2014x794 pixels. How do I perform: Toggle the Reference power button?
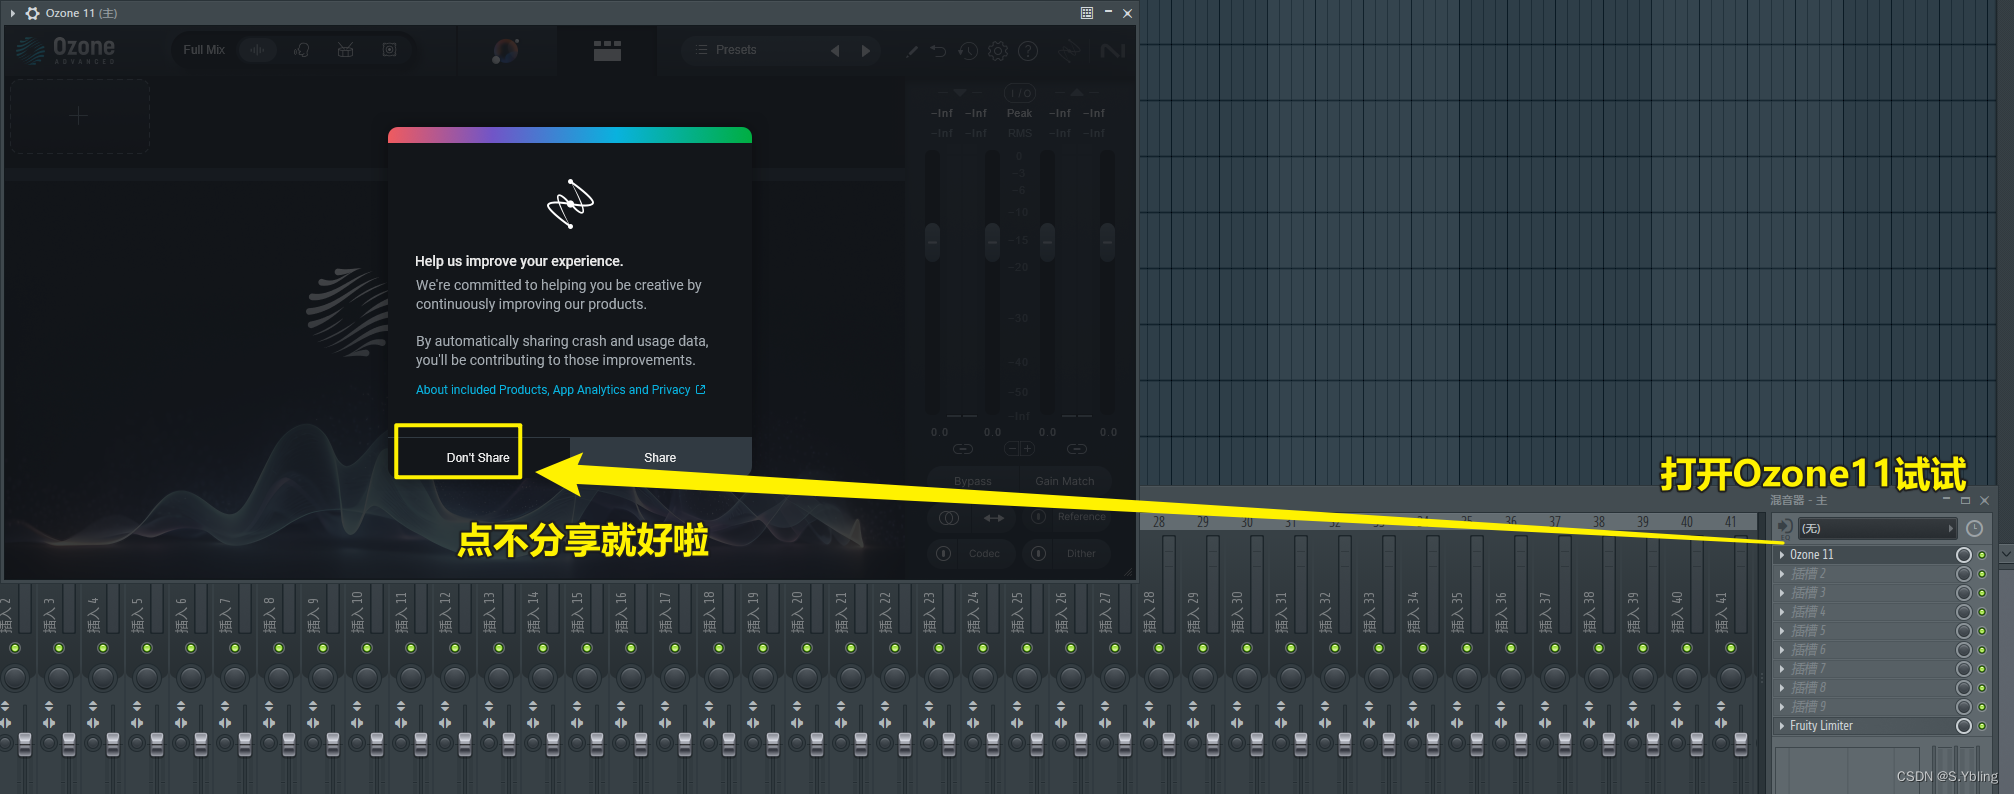pyautogui.click(x=1039, y=517)
